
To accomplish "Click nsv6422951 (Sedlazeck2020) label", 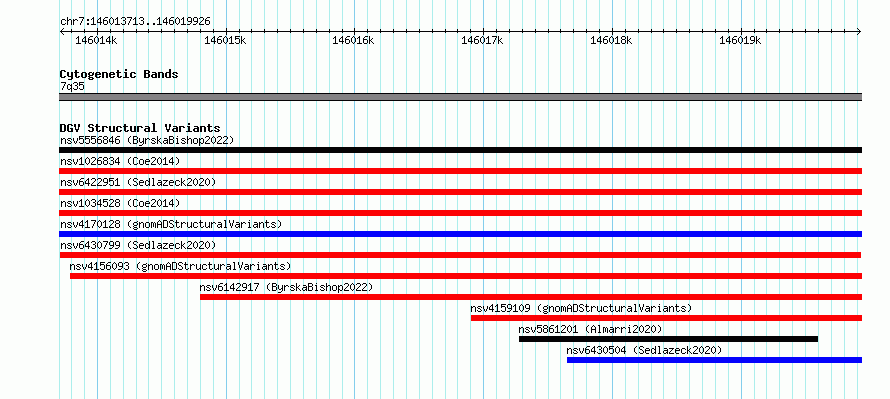I will pyautogui.click(x=138, y=182).
